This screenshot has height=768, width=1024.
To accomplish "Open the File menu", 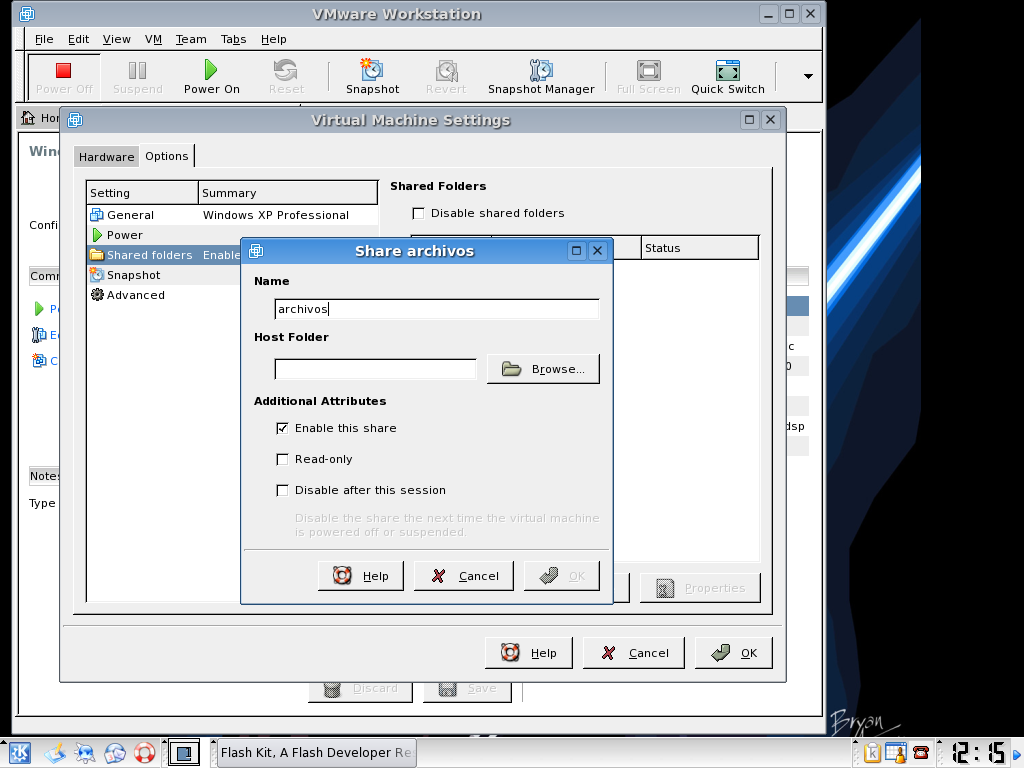I will 44,39.
